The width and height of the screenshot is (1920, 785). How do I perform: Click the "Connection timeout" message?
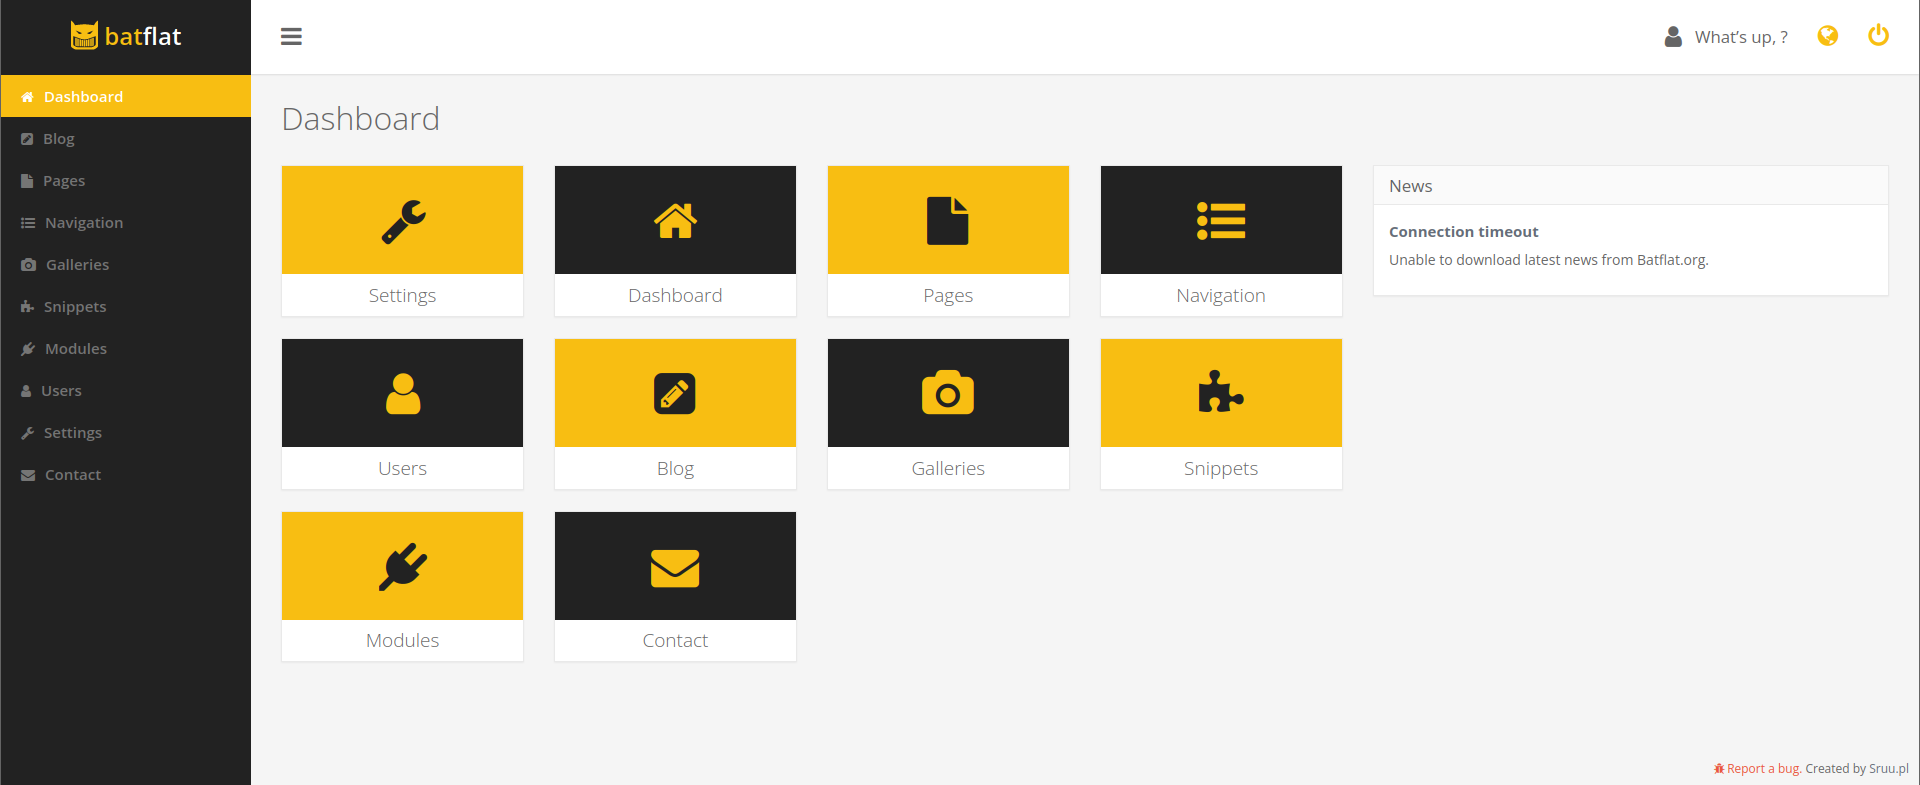[1463, 231]
